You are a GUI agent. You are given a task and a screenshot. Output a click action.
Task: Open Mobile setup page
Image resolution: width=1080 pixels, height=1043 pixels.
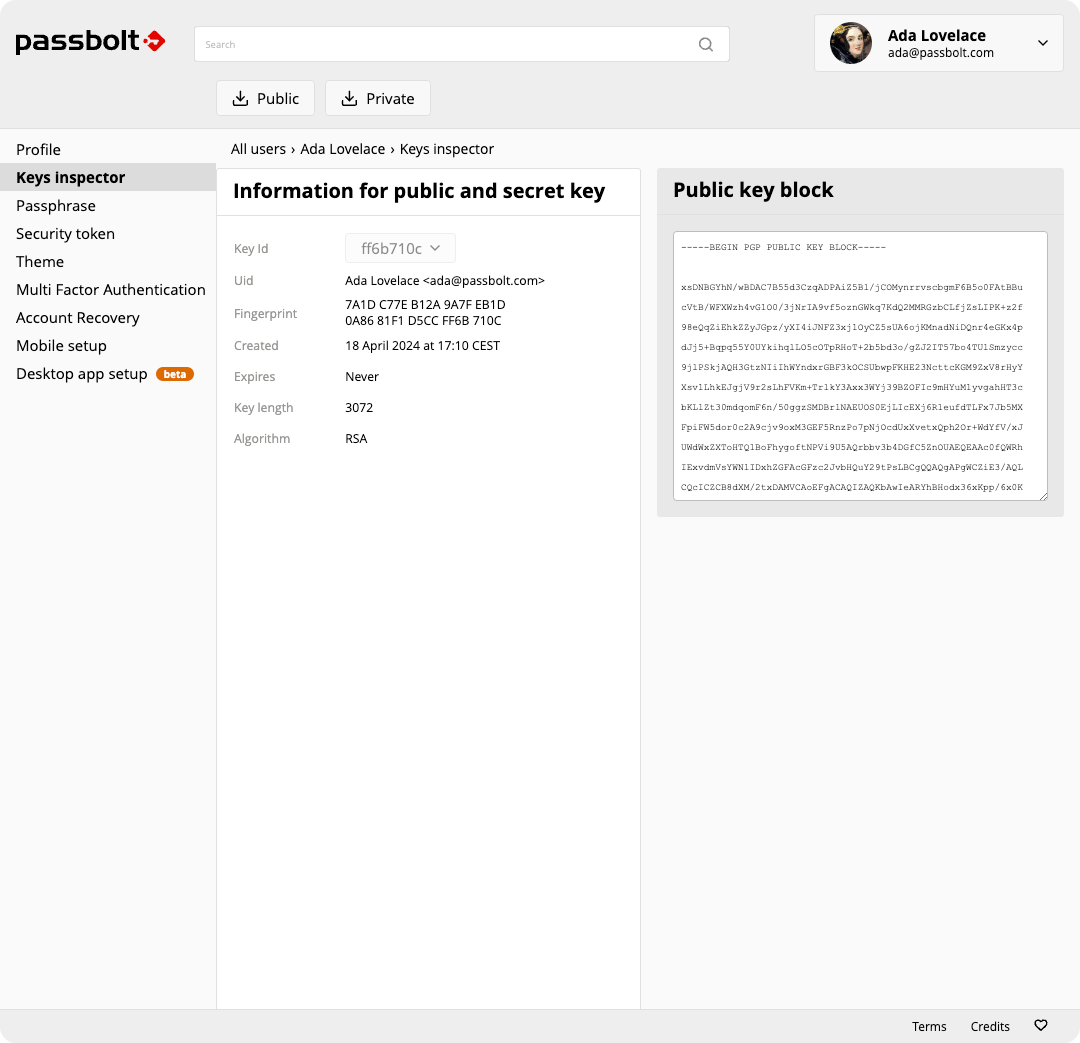coord(61,346)
